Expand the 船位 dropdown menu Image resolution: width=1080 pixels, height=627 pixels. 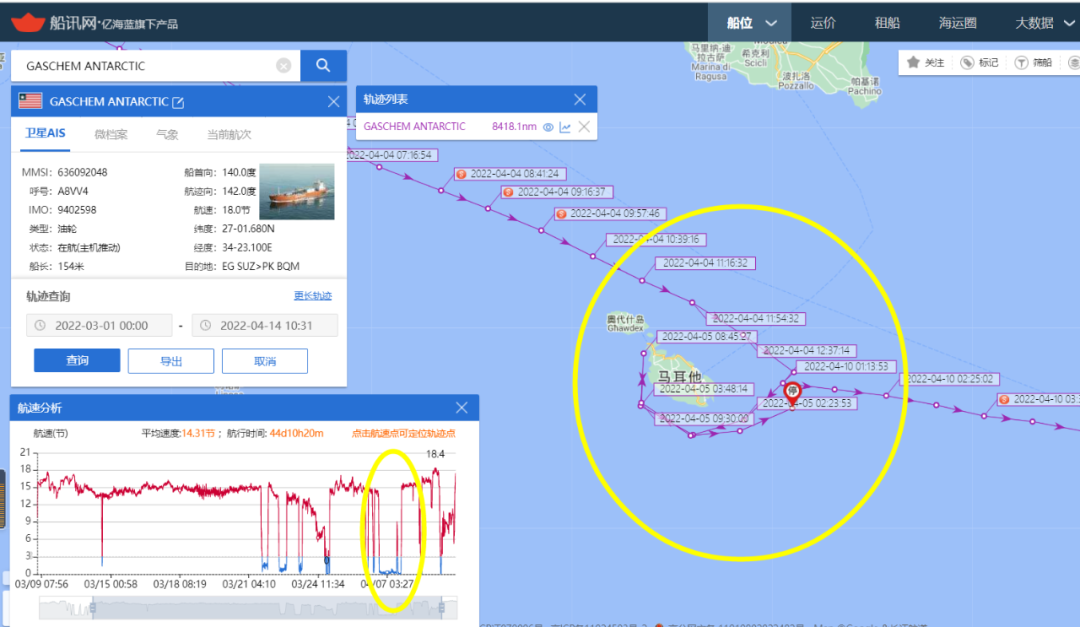coord(771,23)
